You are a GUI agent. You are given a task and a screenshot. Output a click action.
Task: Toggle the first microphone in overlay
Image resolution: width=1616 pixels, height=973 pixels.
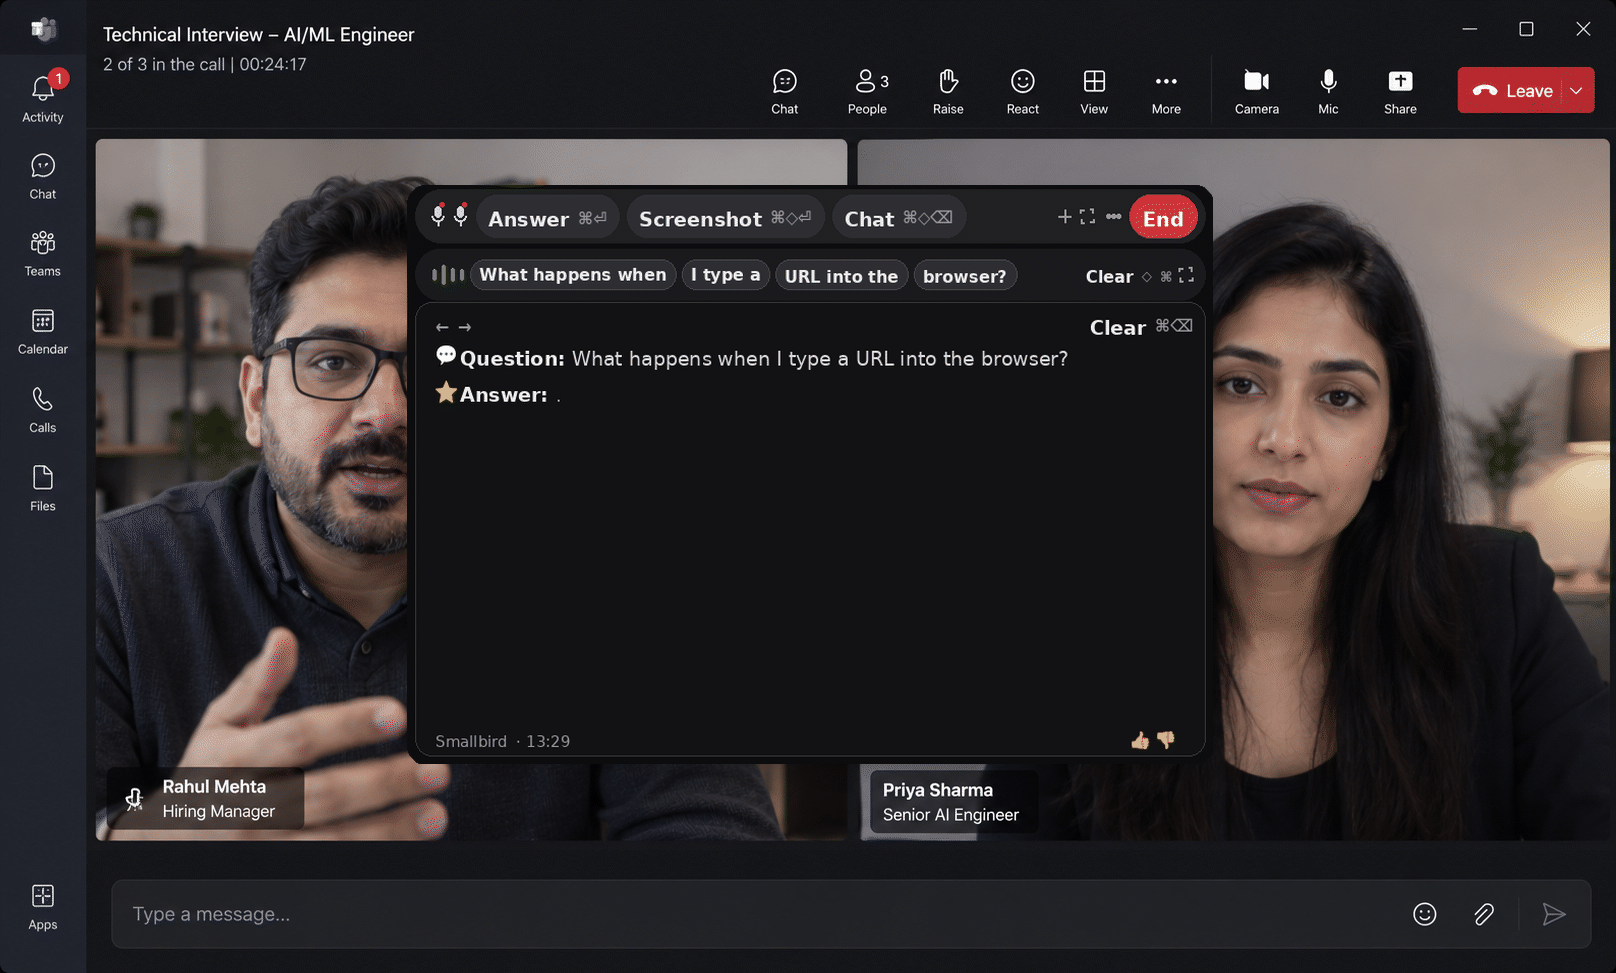pyautogui.click(x=438, y=215)
